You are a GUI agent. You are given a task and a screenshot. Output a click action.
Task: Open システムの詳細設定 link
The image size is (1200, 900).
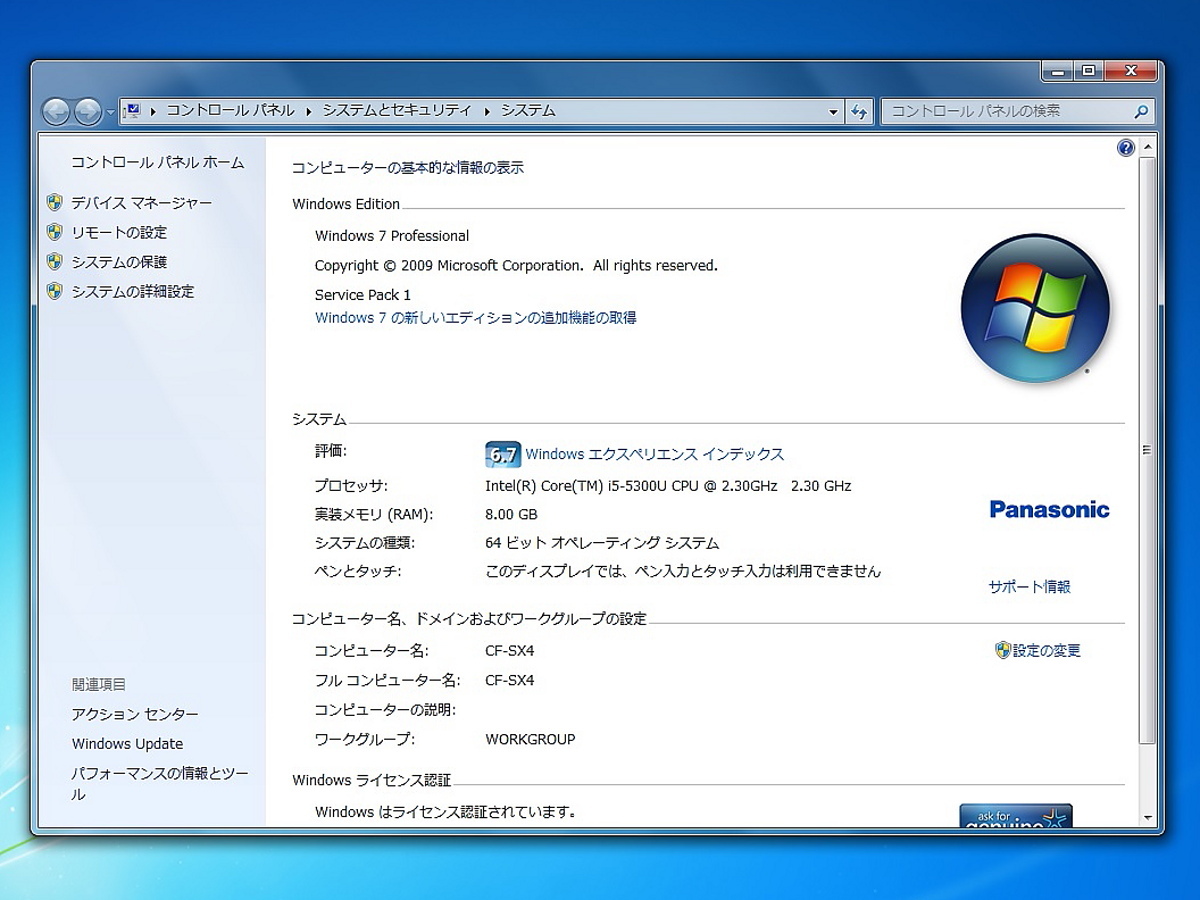[x=132, y=292]
